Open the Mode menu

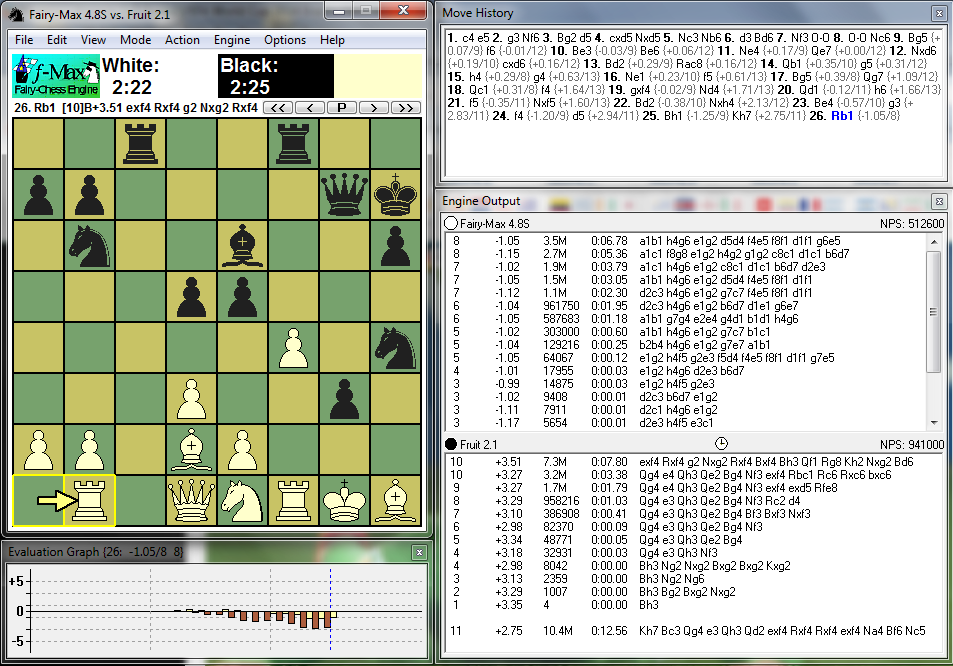(x=136, y=40)
